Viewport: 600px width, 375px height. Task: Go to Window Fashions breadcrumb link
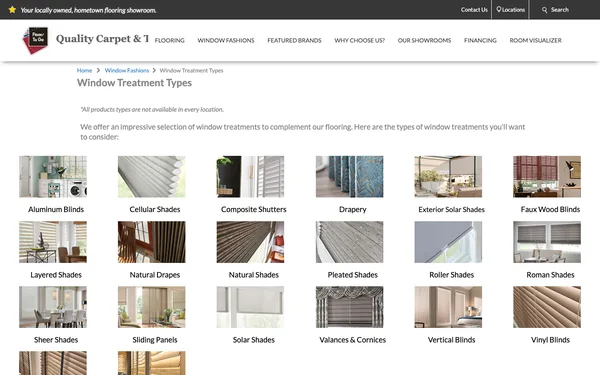pos(127,70)
